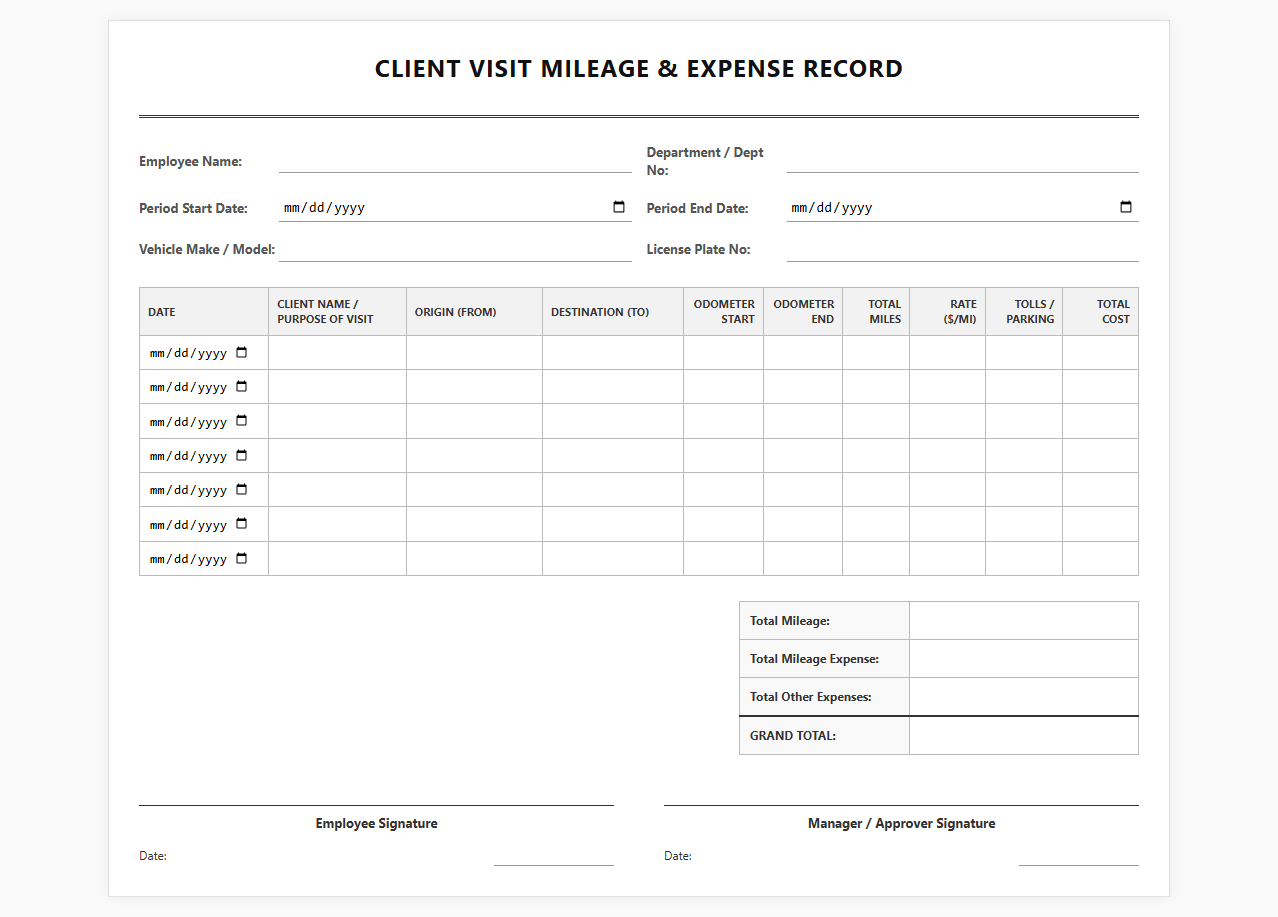Click first row Tolls / Parking cell

1024,353
